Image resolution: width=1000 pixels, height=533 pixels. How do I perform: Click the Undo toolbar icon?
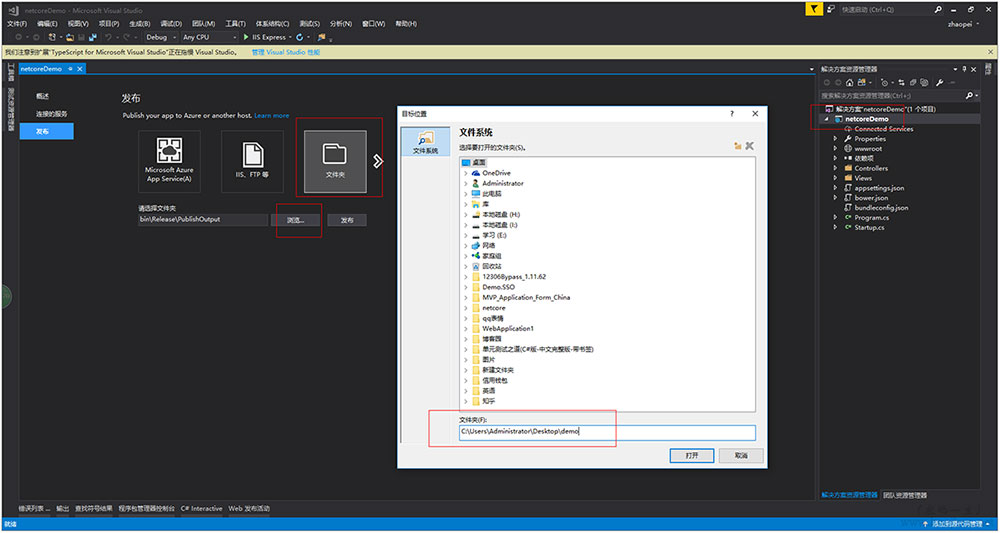108,37
